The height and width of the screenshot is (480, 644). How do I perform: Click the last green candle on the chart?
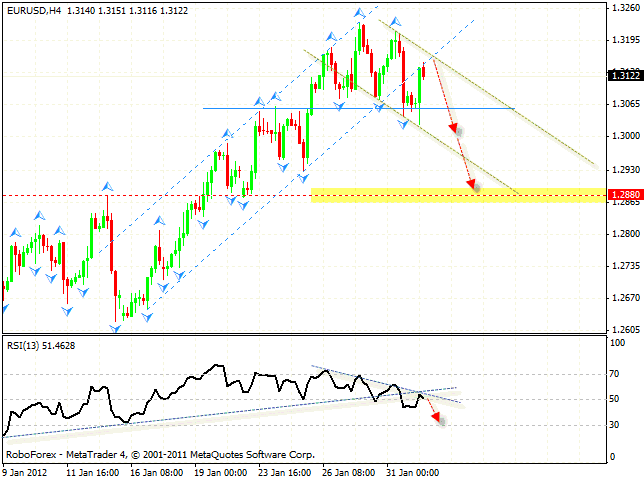click(423, 83)
